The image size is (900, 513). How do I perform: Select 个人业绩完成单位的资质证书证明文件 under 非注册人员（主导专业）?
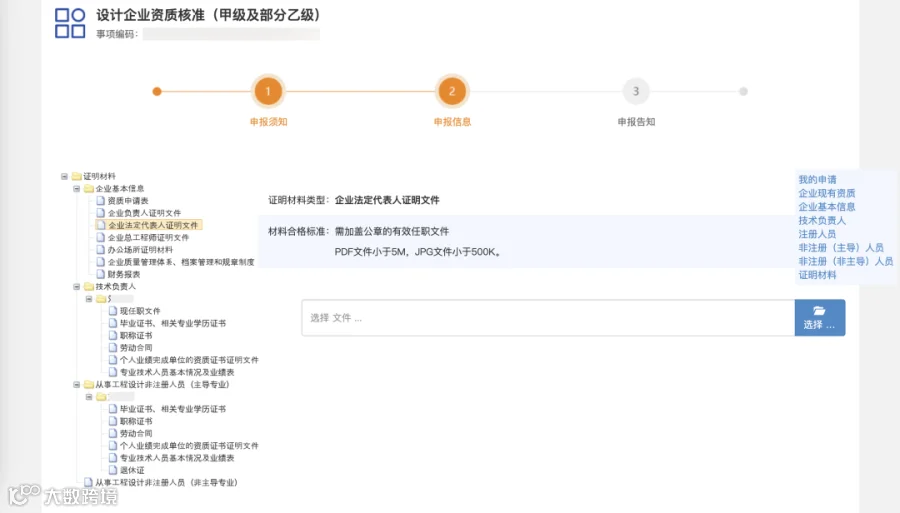point(189,445)
